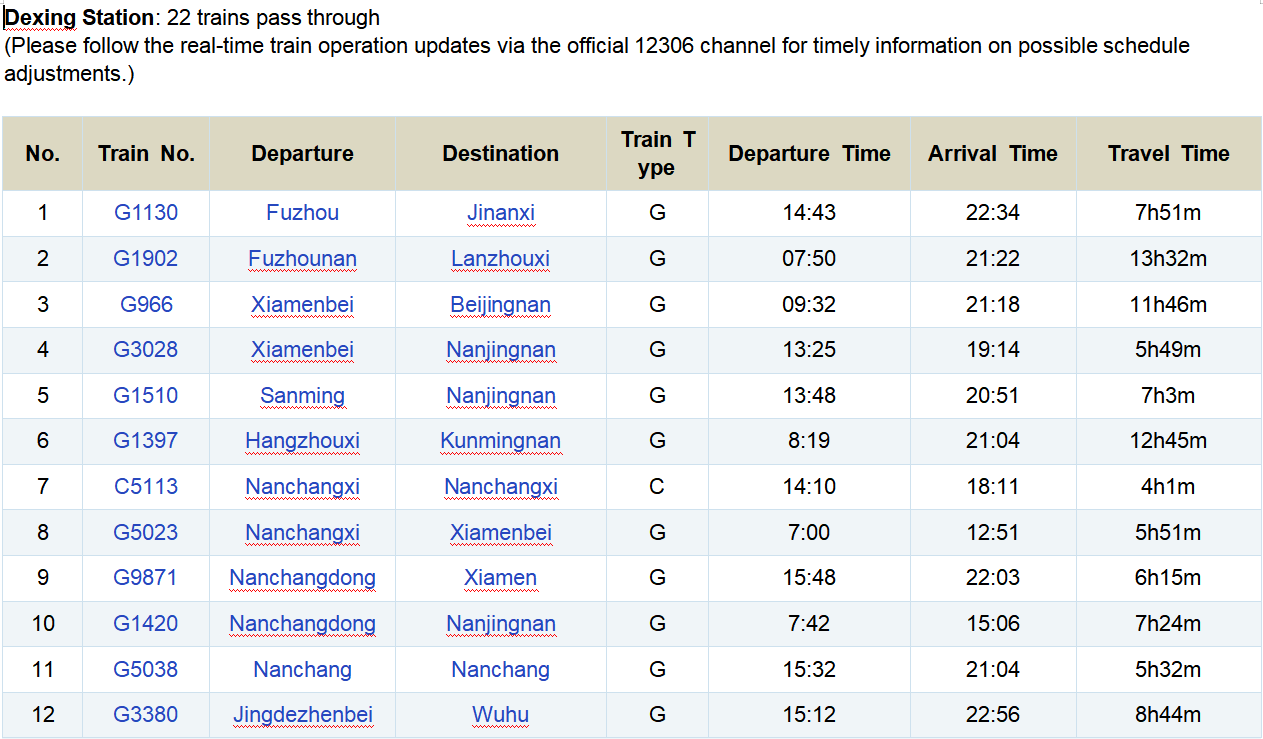
Task: Click departure station Fuzhounan in row 2
Action: point(302,258)
